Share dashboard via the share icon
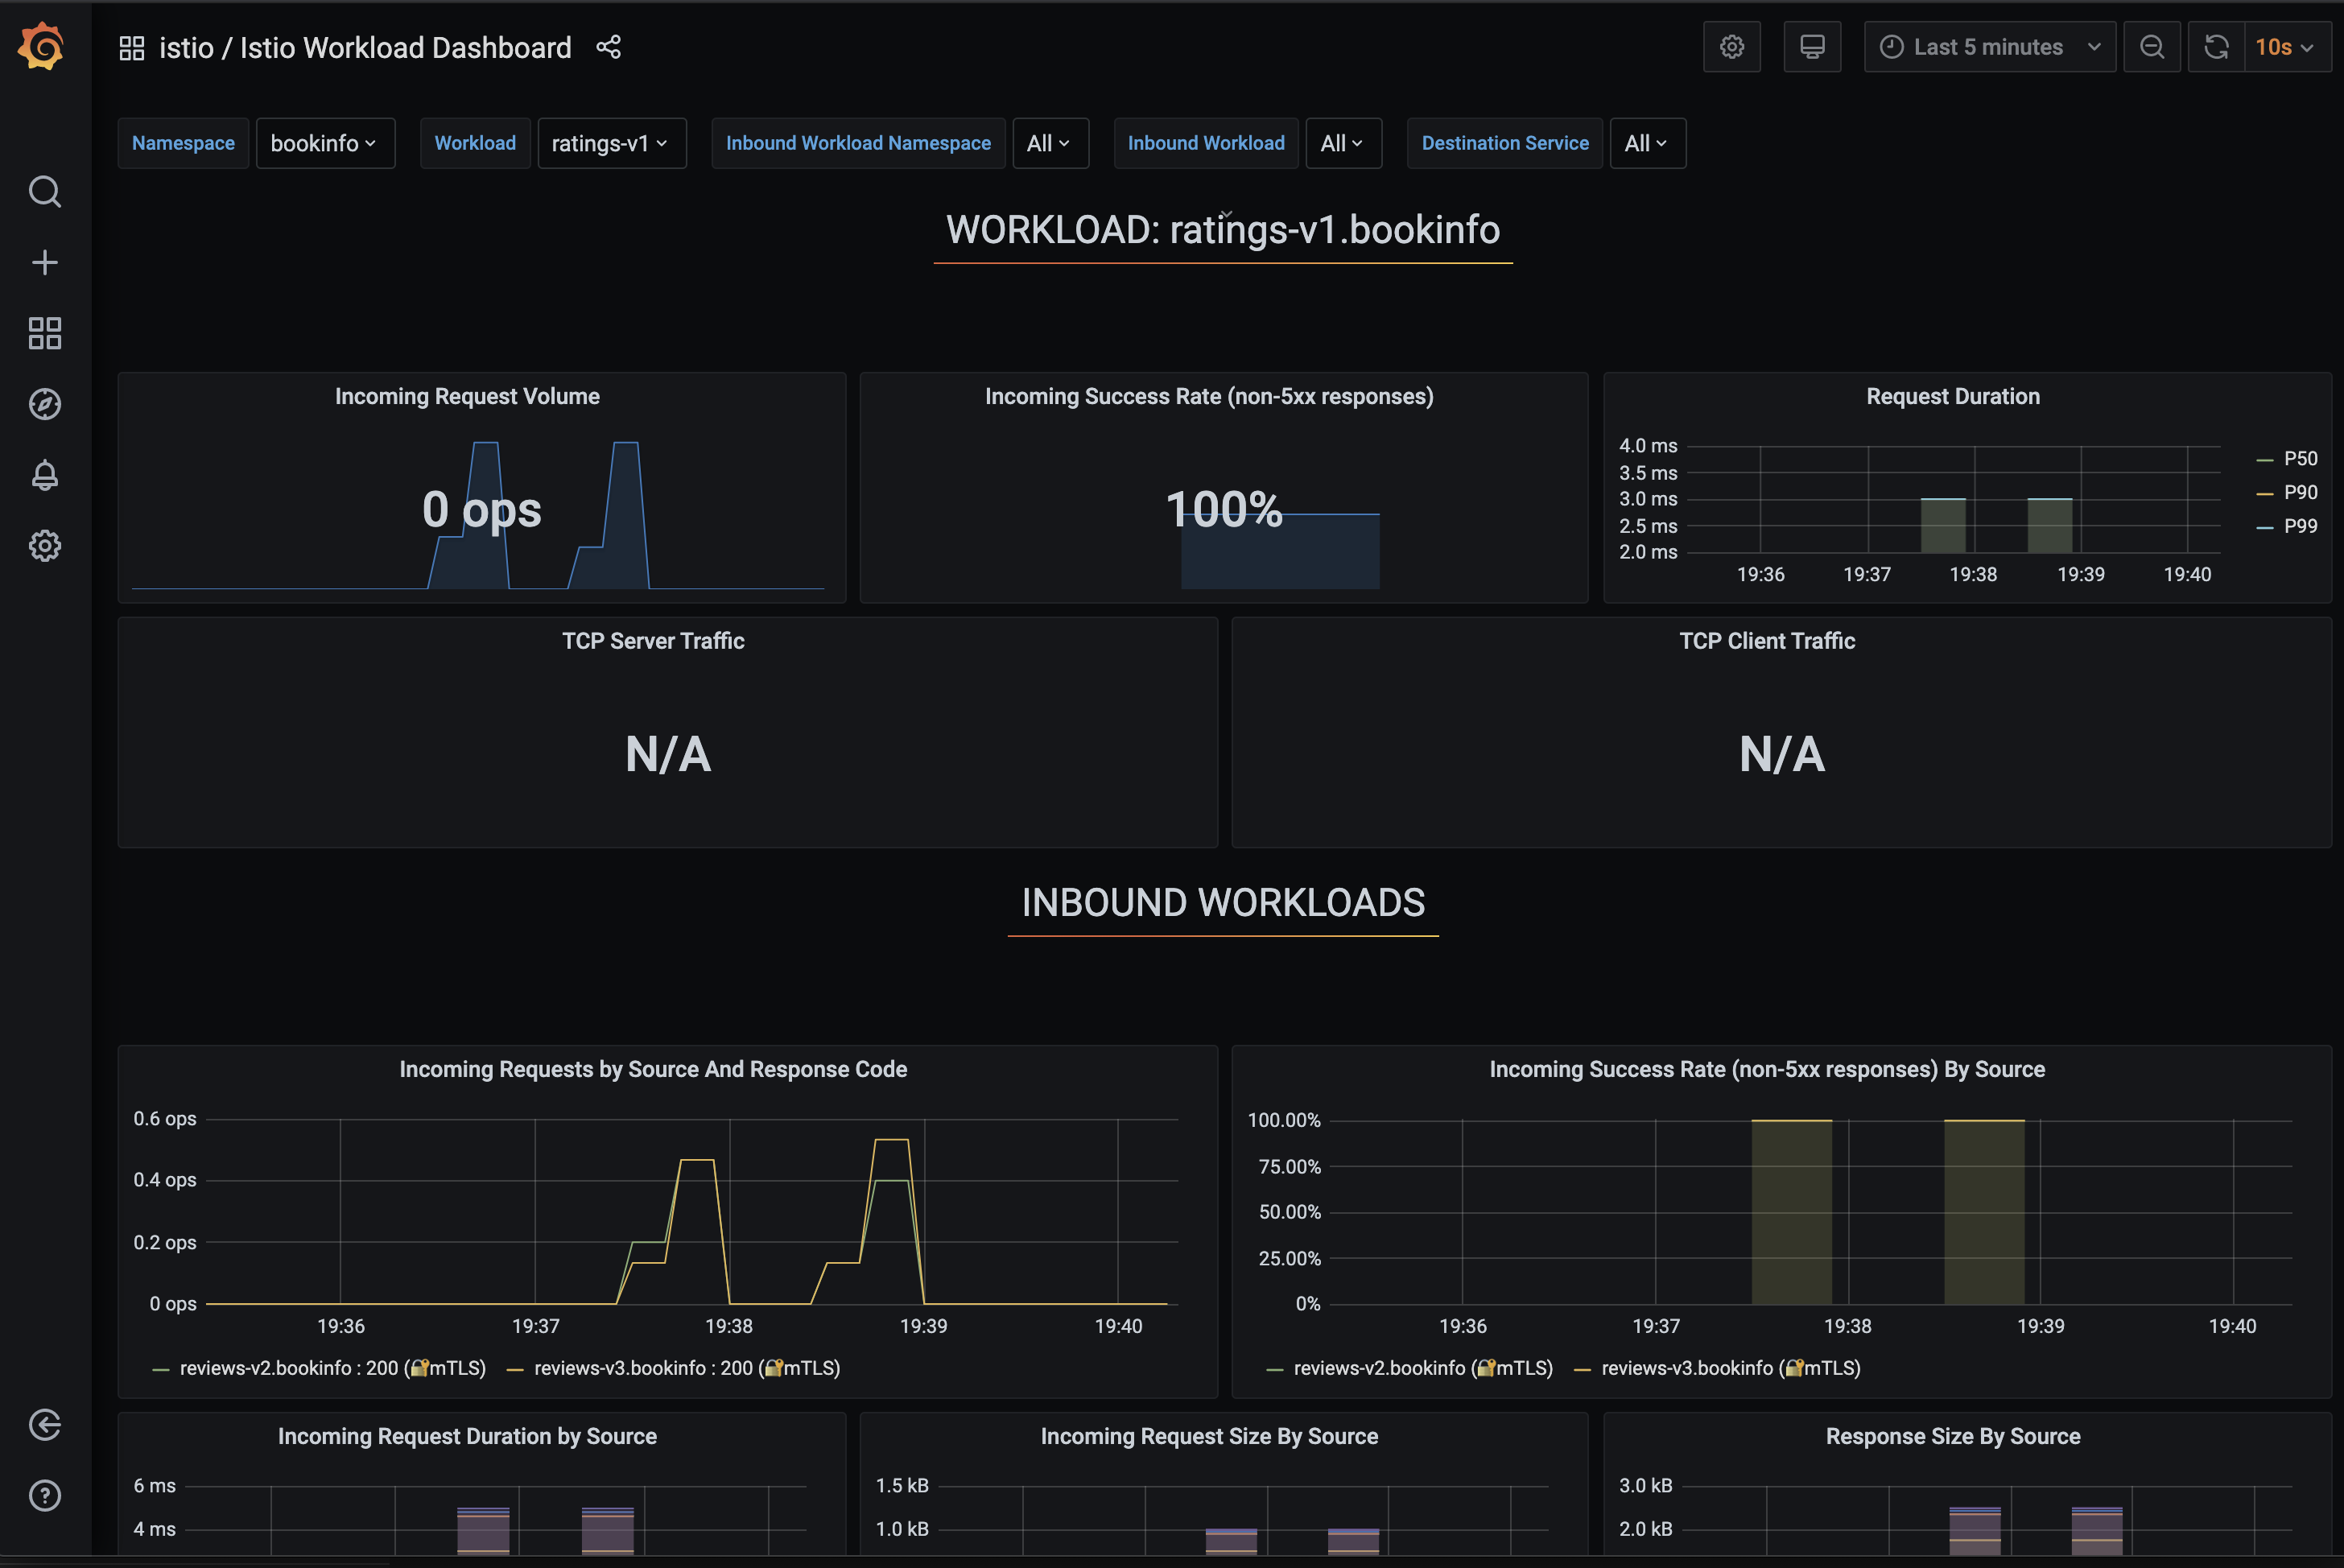The height and width of the screenshot is (1568, 2344). [x=608, y=47]
